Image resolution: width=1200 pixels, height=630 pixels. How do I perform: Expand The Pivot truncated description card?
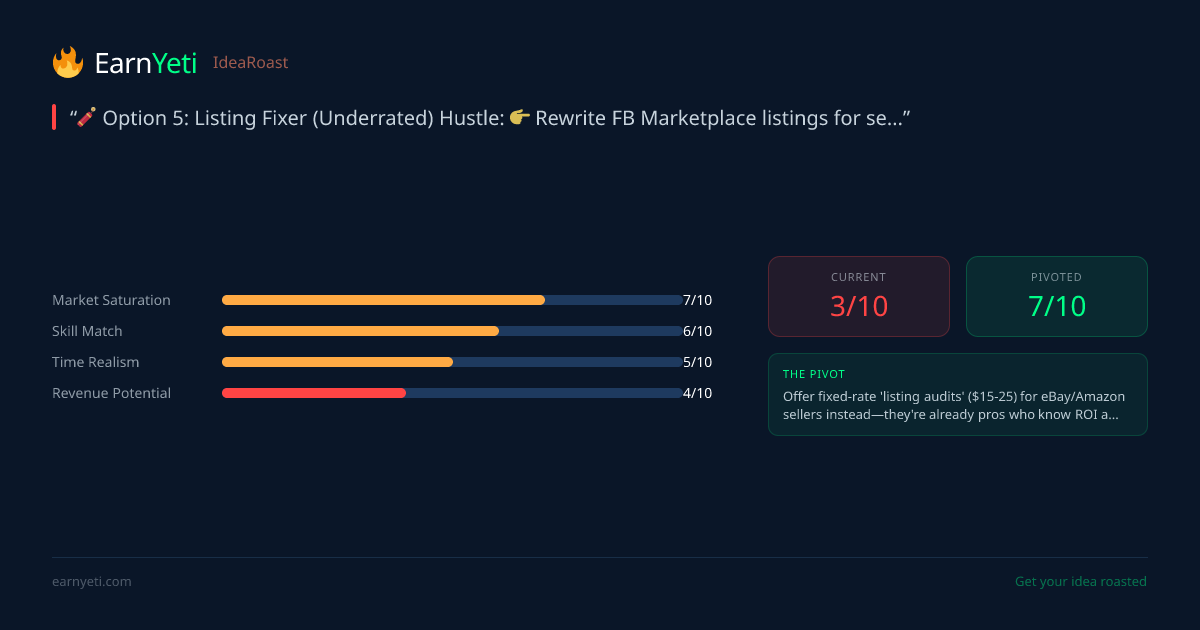957,394
